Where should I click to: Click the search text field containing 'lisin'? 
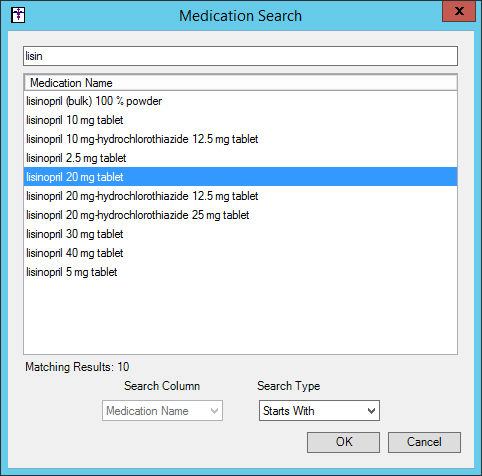click(x=240, y=56)
